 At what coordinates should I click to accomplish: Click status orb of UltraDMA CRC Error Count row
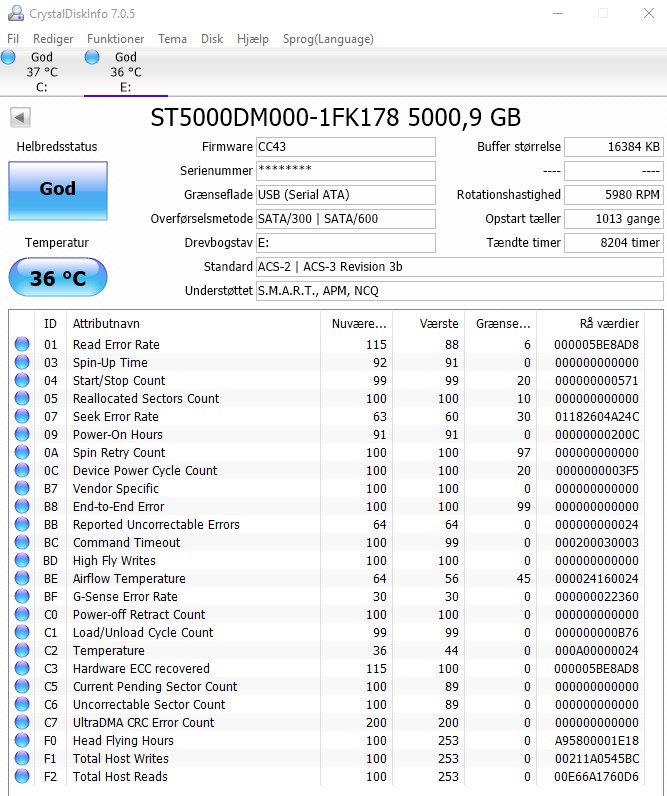pyautogui.click(x=22, y=722)
